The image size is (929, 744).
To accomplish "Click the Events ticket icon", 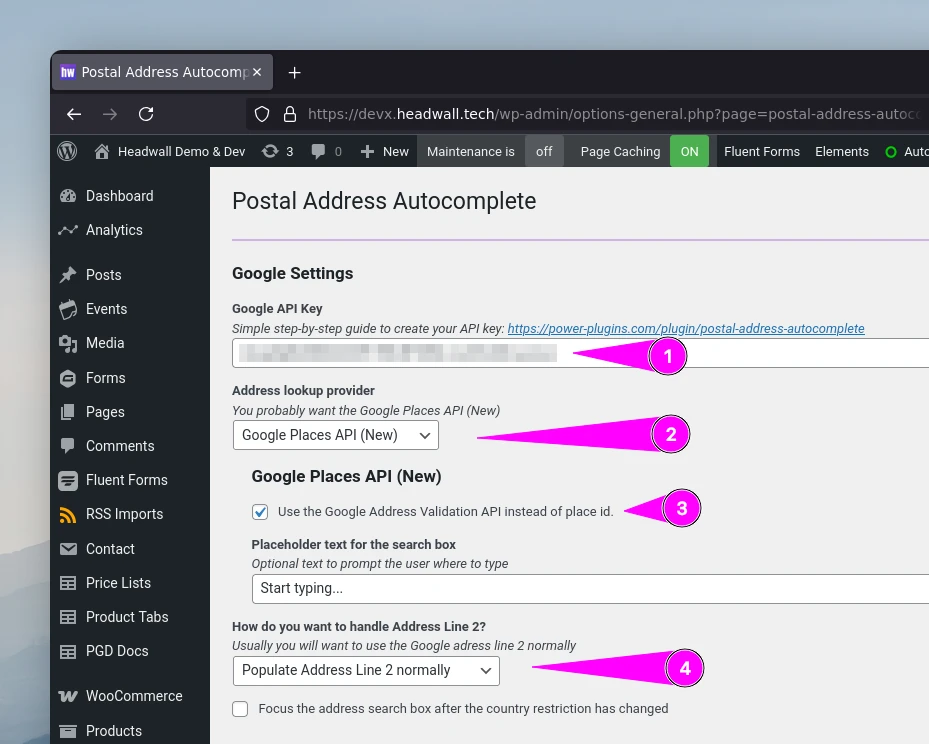I will 68,309.
